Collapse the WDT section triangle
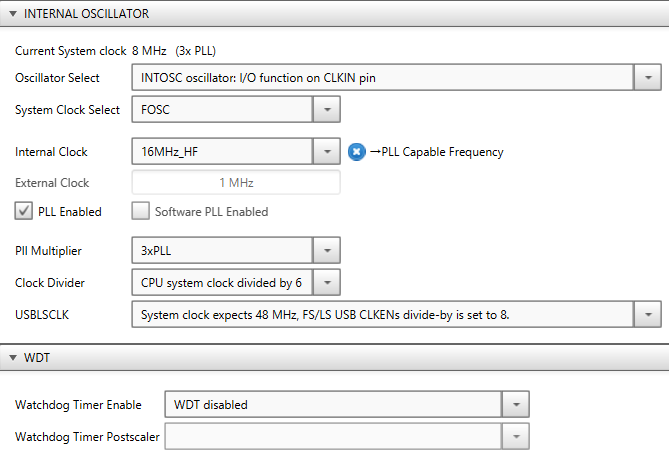This screenshot has width=669, height=464. (x=13, y=357)
